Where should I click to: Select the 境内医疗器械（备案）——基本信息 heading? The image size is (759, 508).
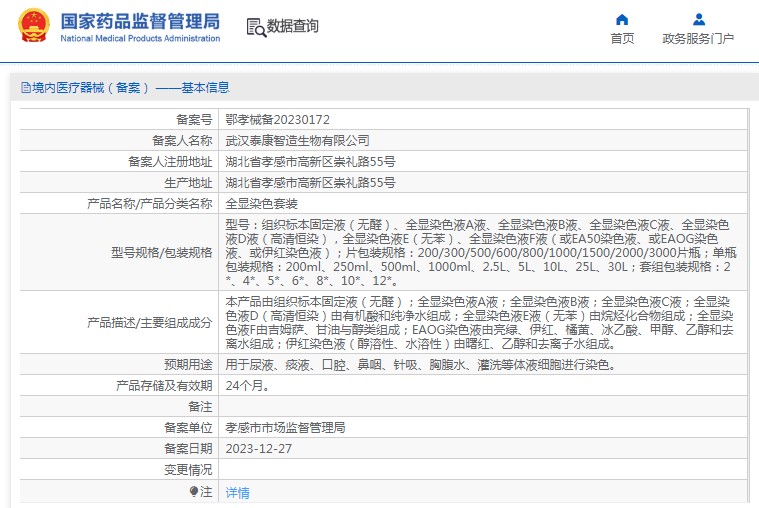click(131, 88)
